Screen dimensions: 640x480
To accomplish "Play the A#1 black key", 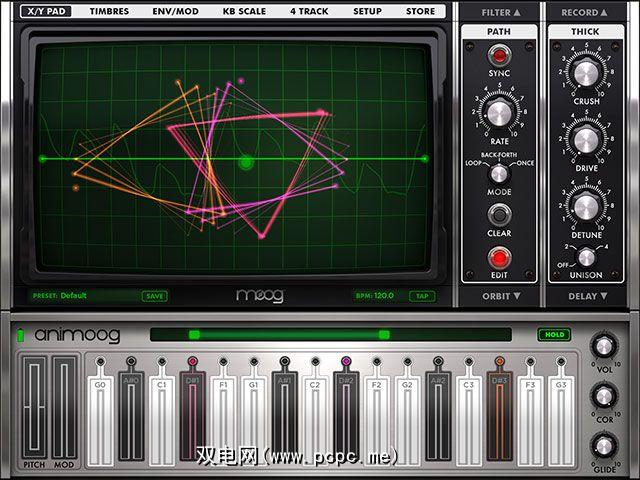I will 284,416.
